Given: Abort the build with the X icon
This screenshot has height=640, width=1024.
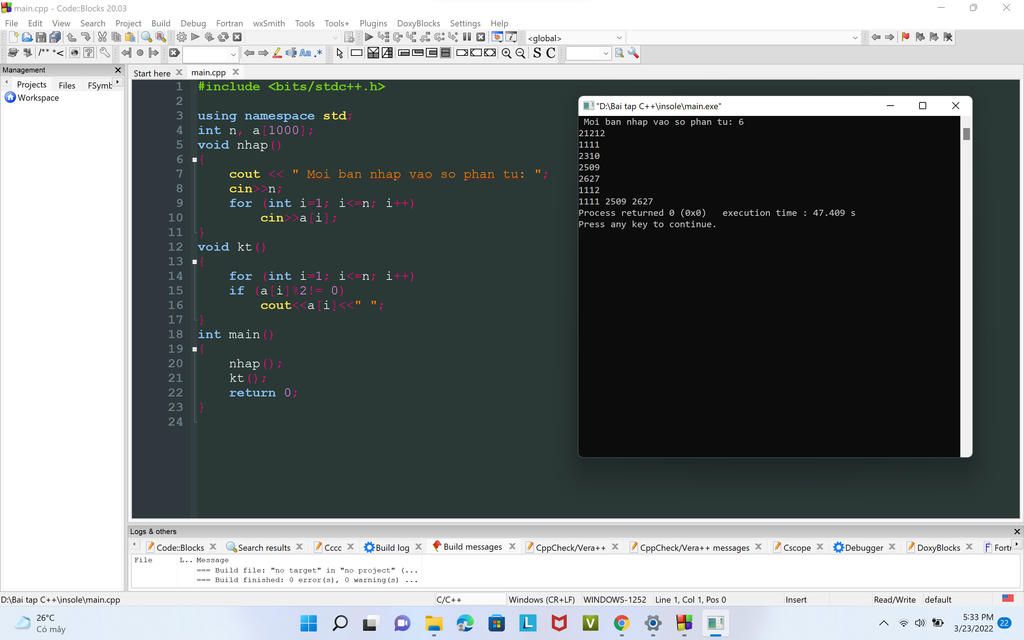Looking at the screenshot, I should pos(238,37).
